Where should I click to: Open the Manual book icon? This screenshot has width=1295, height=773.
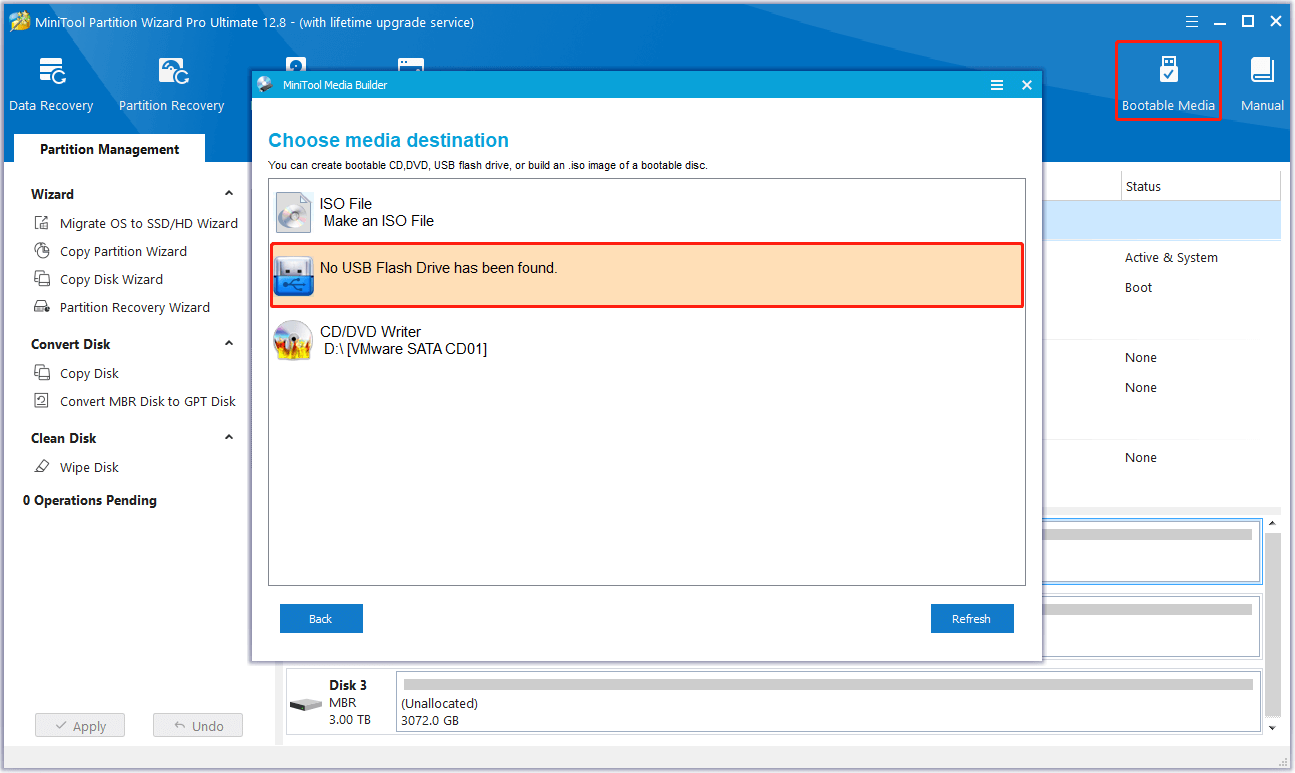coord(1262,82)
